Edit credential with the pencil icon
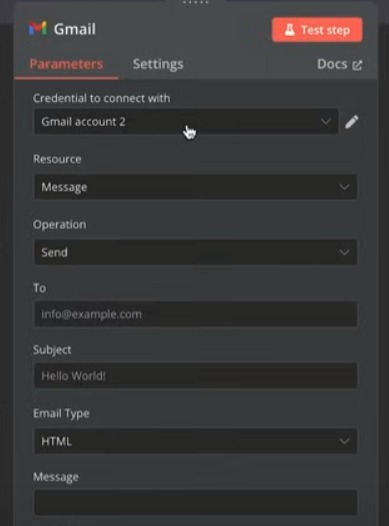389x526 pixels. click(352, 122)
